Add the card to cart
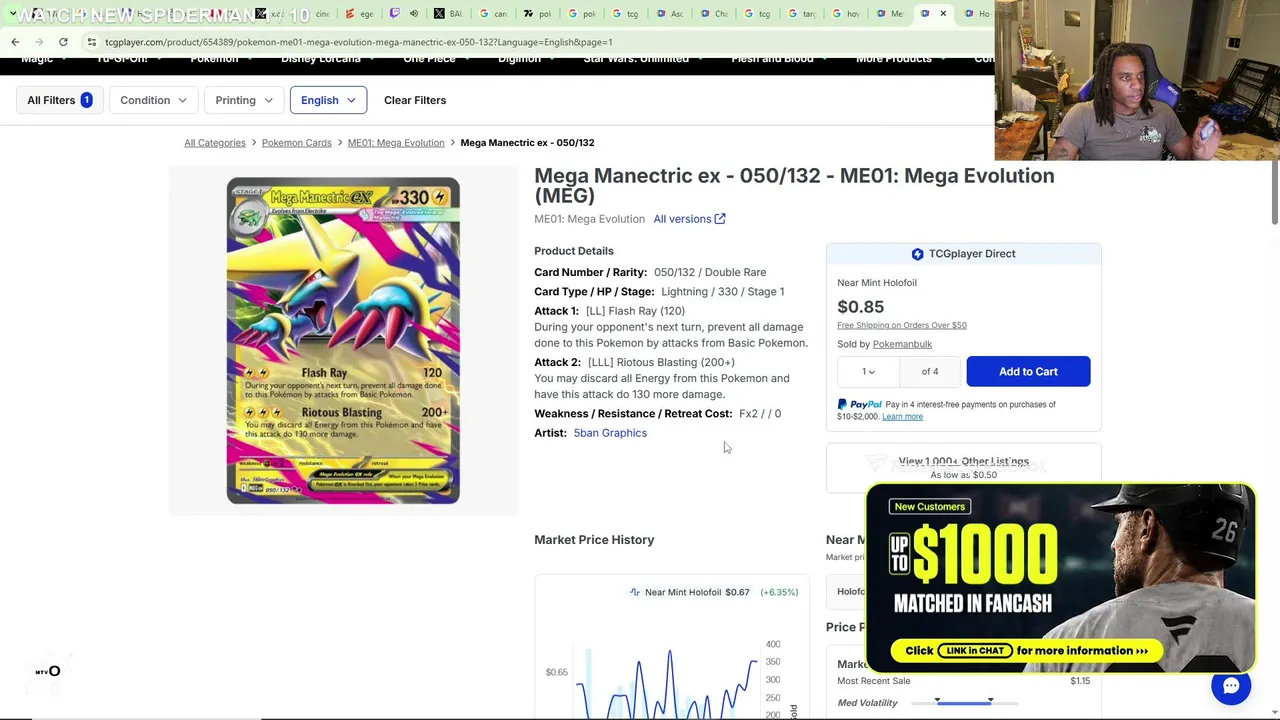This screenshot has height=720, width=1280. (x=1028, y=372)
